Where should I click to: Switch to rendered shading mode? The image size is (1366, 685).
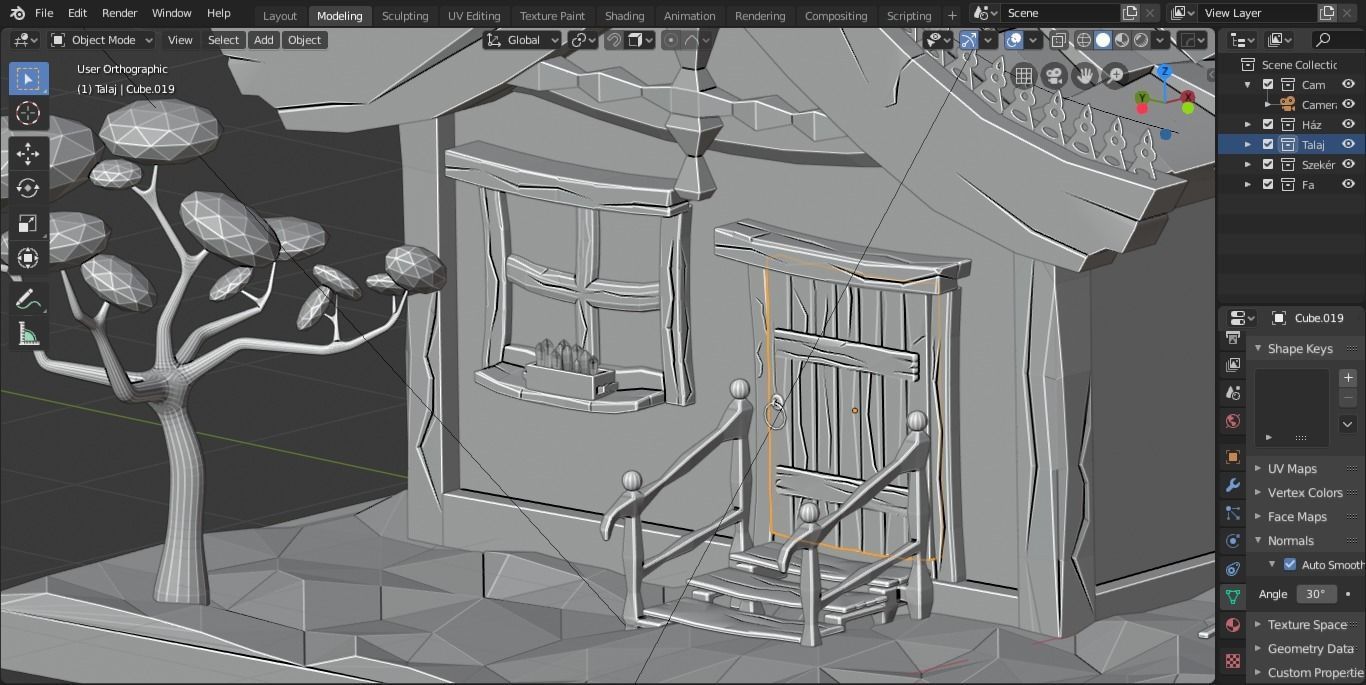(x=1141, y=40)
